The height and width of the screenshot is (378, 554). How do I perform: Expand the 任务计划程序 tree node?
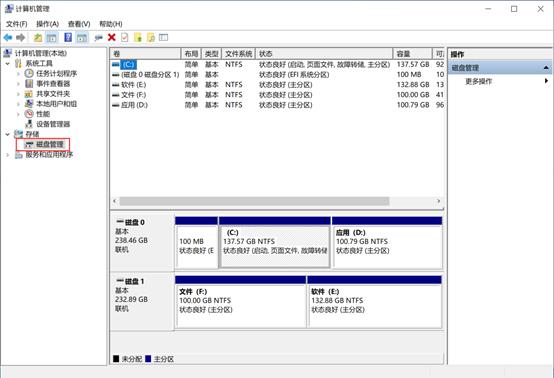18,74
